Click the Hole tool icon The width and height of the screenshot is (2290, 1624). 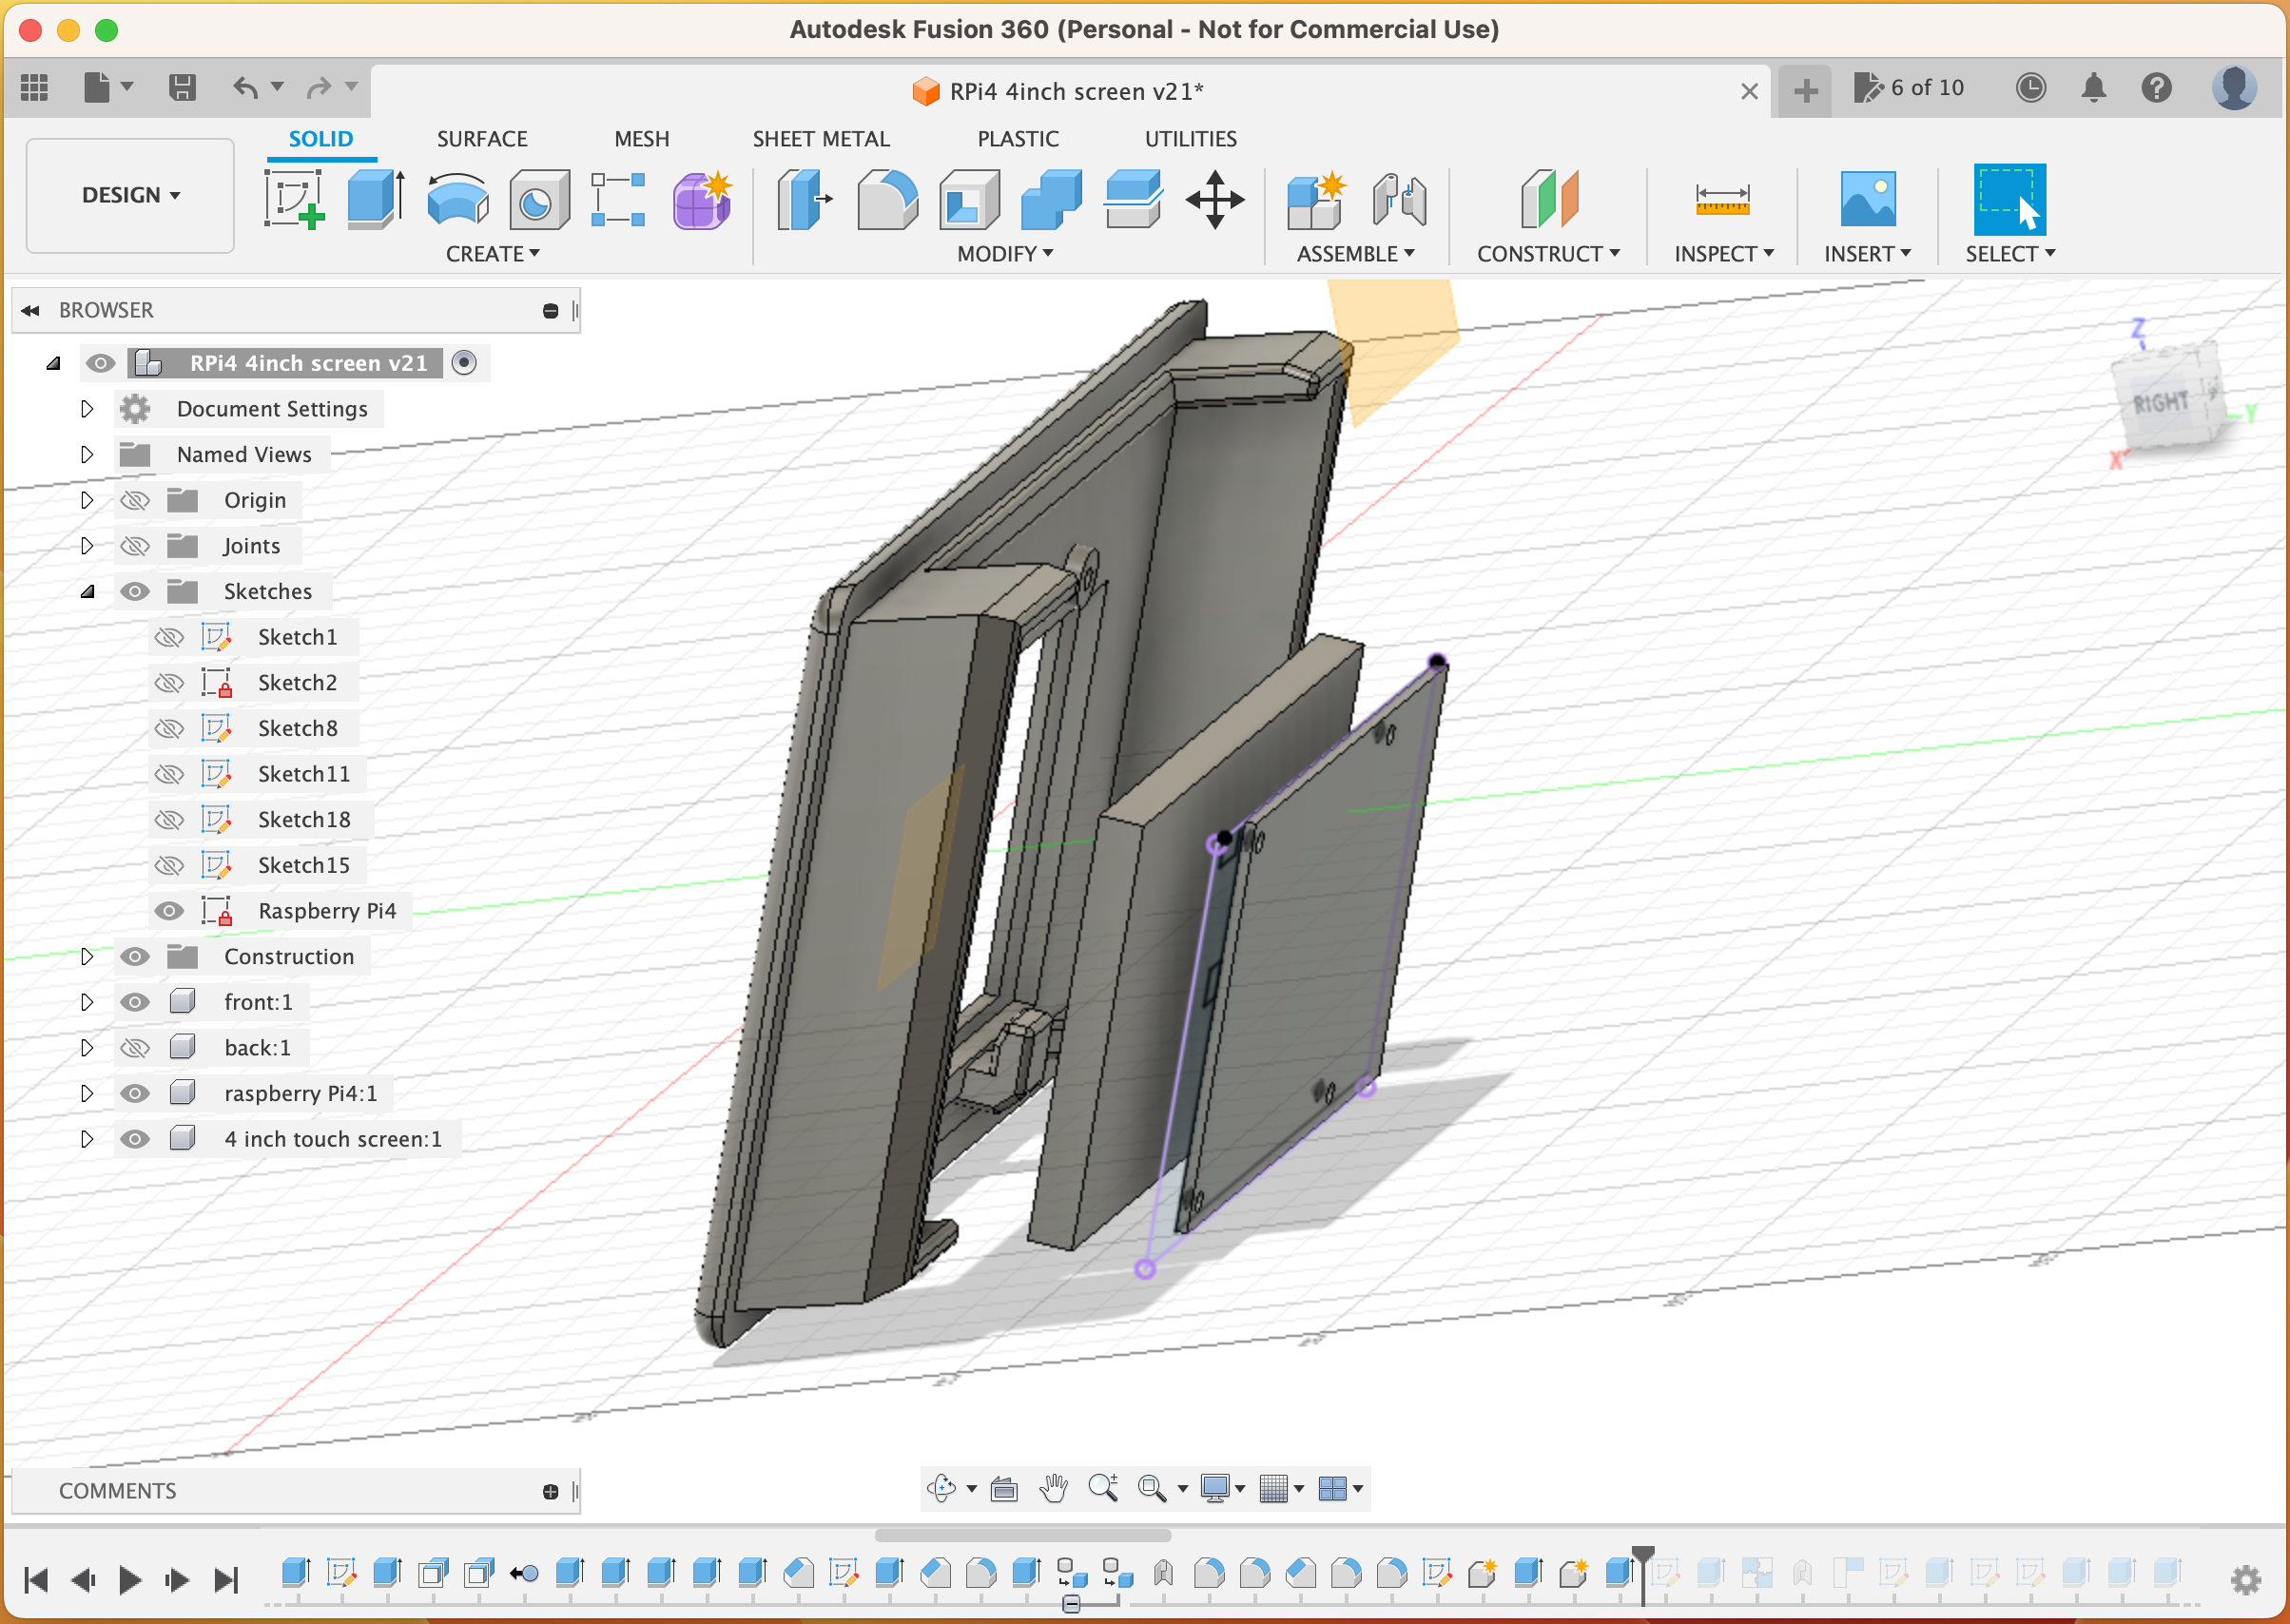click(x=539, y=199)
